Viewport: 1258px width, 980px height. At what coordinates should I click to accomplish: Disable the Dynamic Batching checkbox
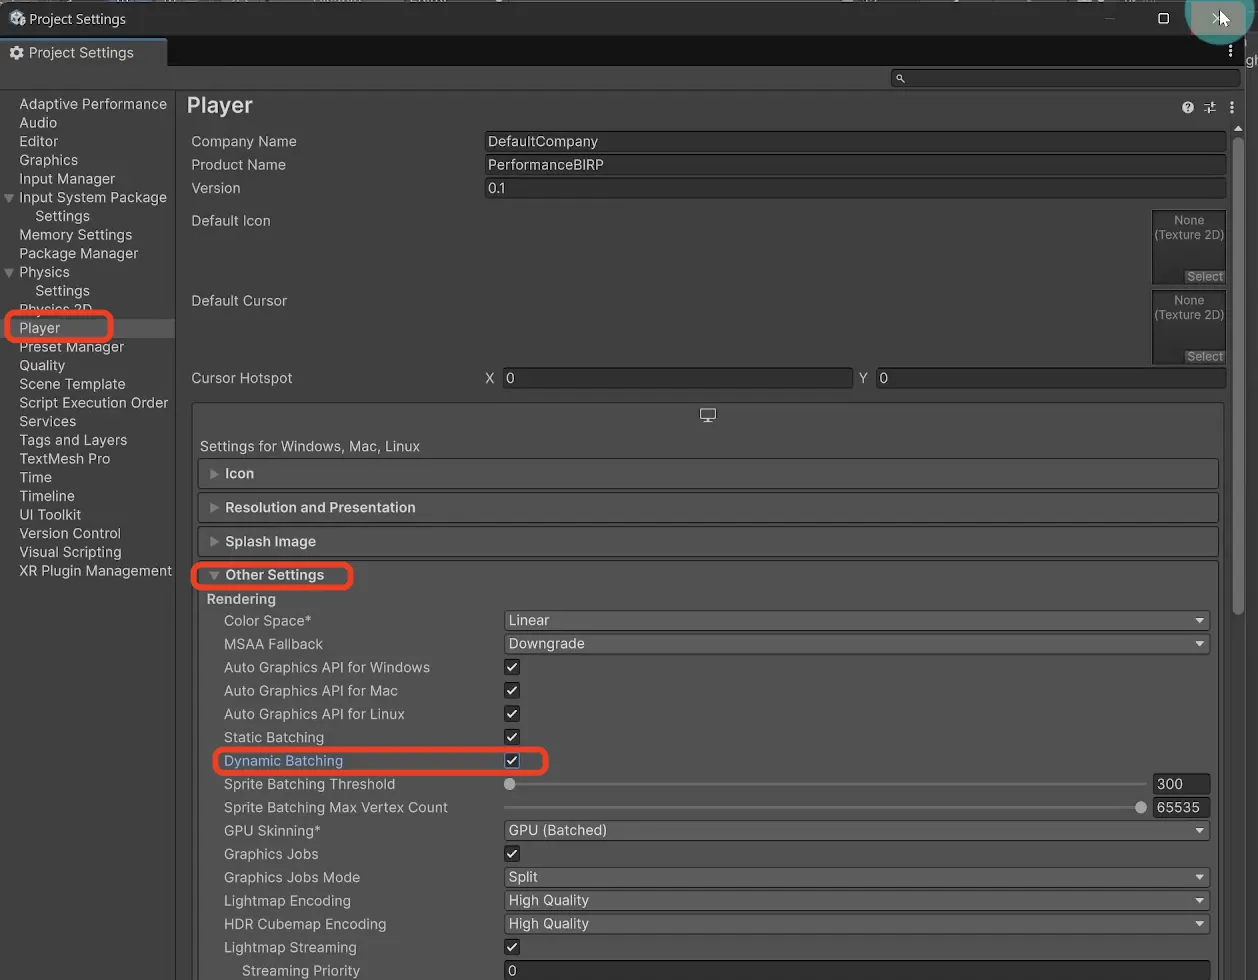tap(512, 761)
